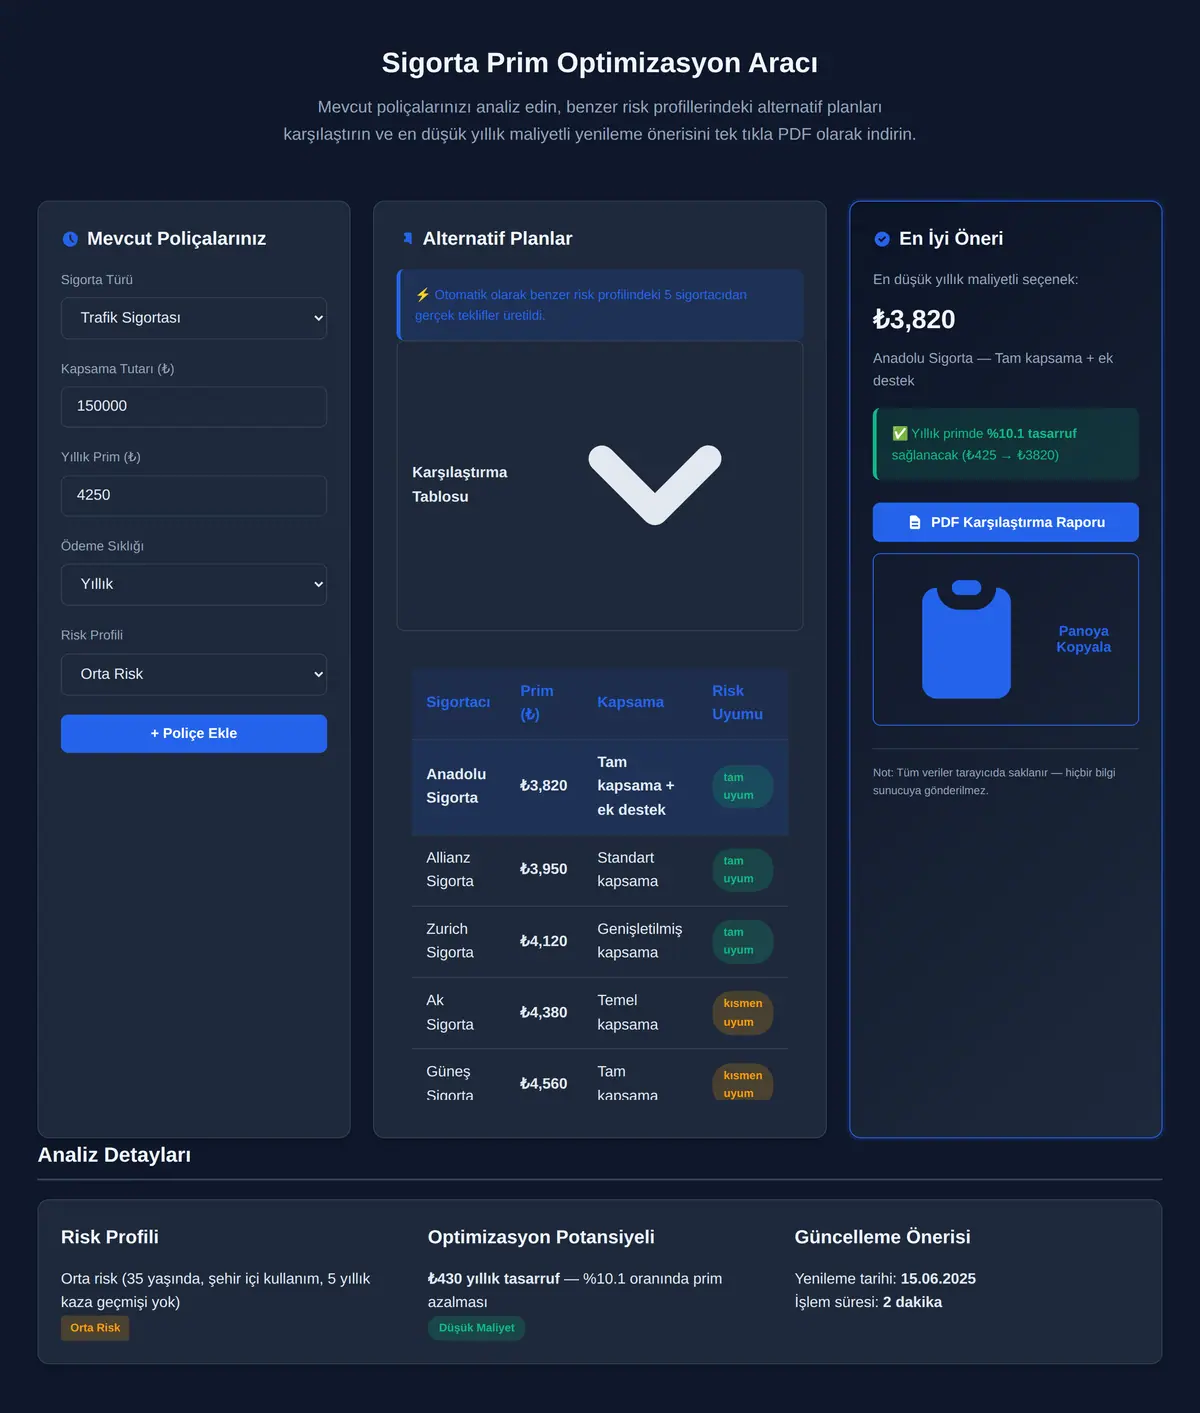Click the yearly savings %10.1 notice
The height and width of the screenshot is (1413, 1200).
pos(1006,444)
